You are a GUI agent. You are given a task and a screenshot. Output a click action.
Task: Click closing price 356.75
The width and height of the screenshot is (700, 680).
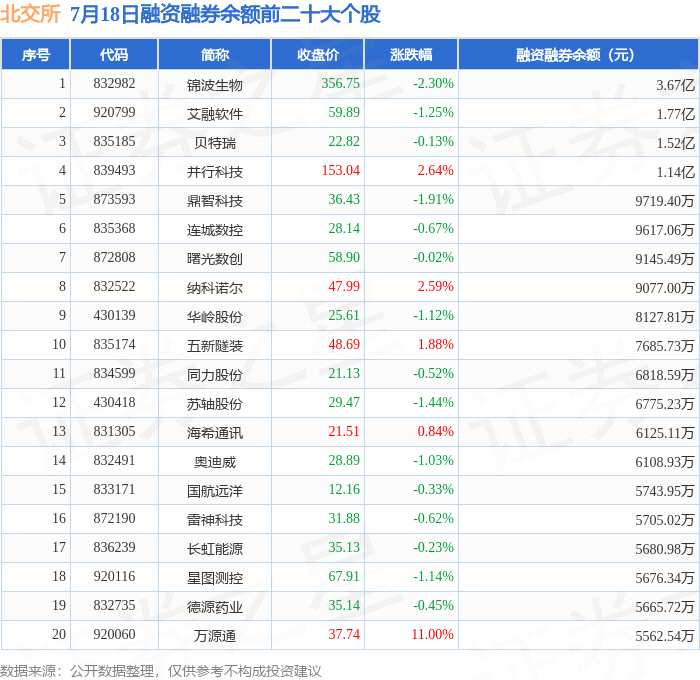click(x=340, y=83)
